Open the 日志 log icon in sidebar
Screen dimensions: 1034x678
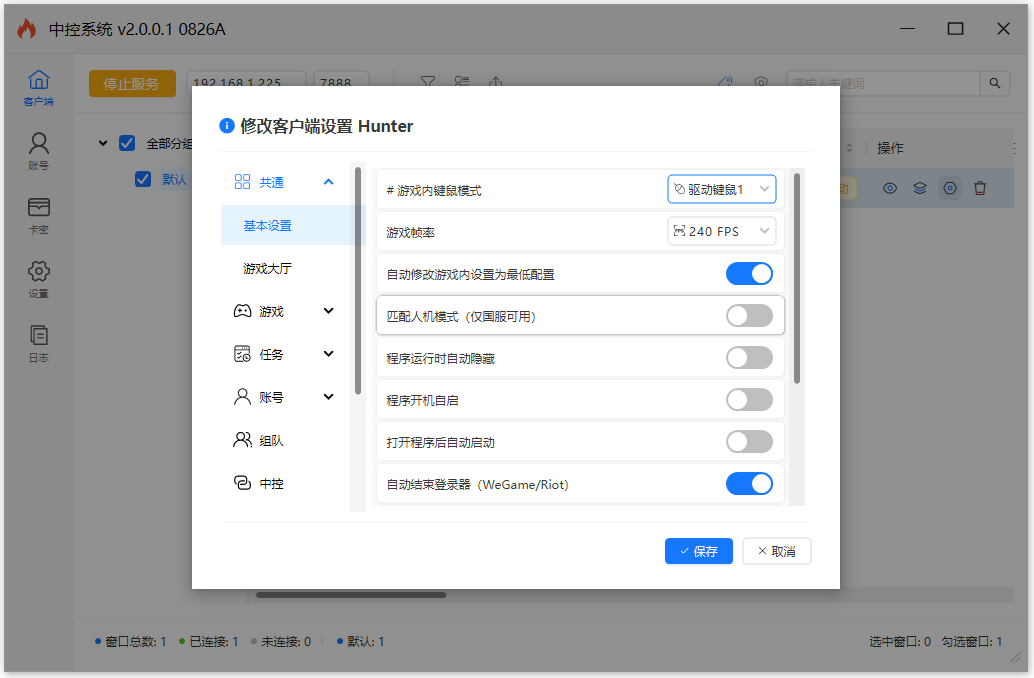pos(38,342)
